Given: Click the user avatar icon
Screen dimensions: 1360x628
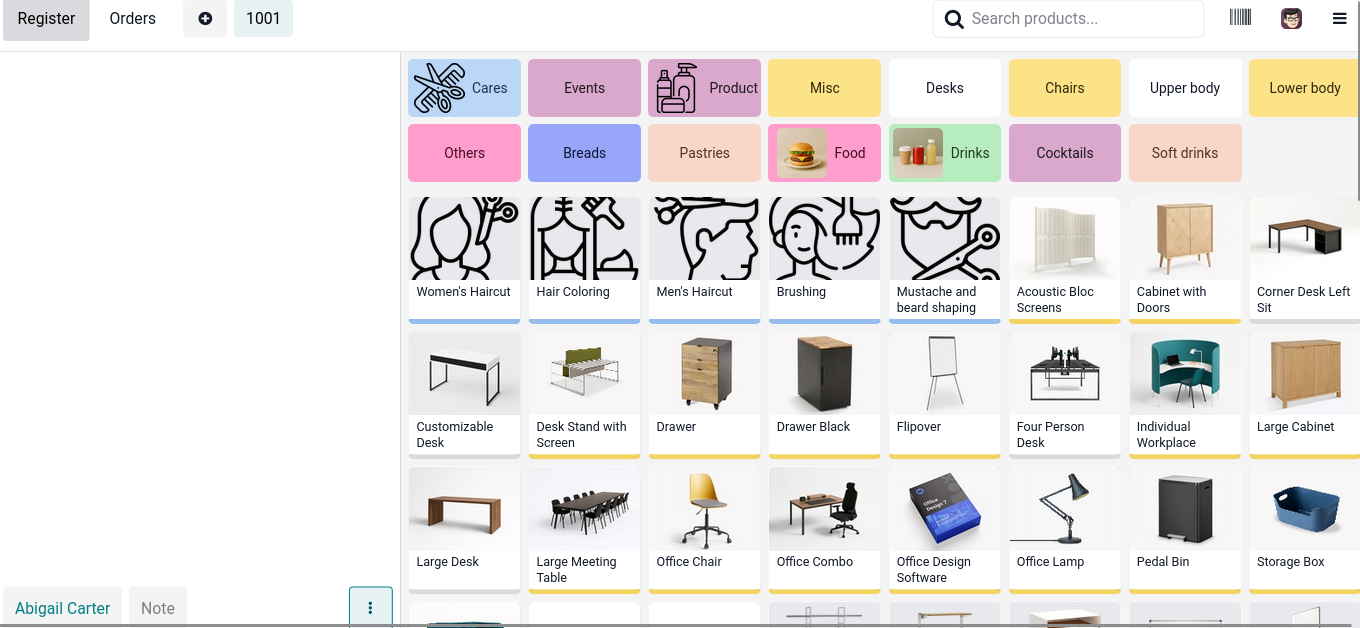Looking at the screenshot, I should tap(1291, 18).
